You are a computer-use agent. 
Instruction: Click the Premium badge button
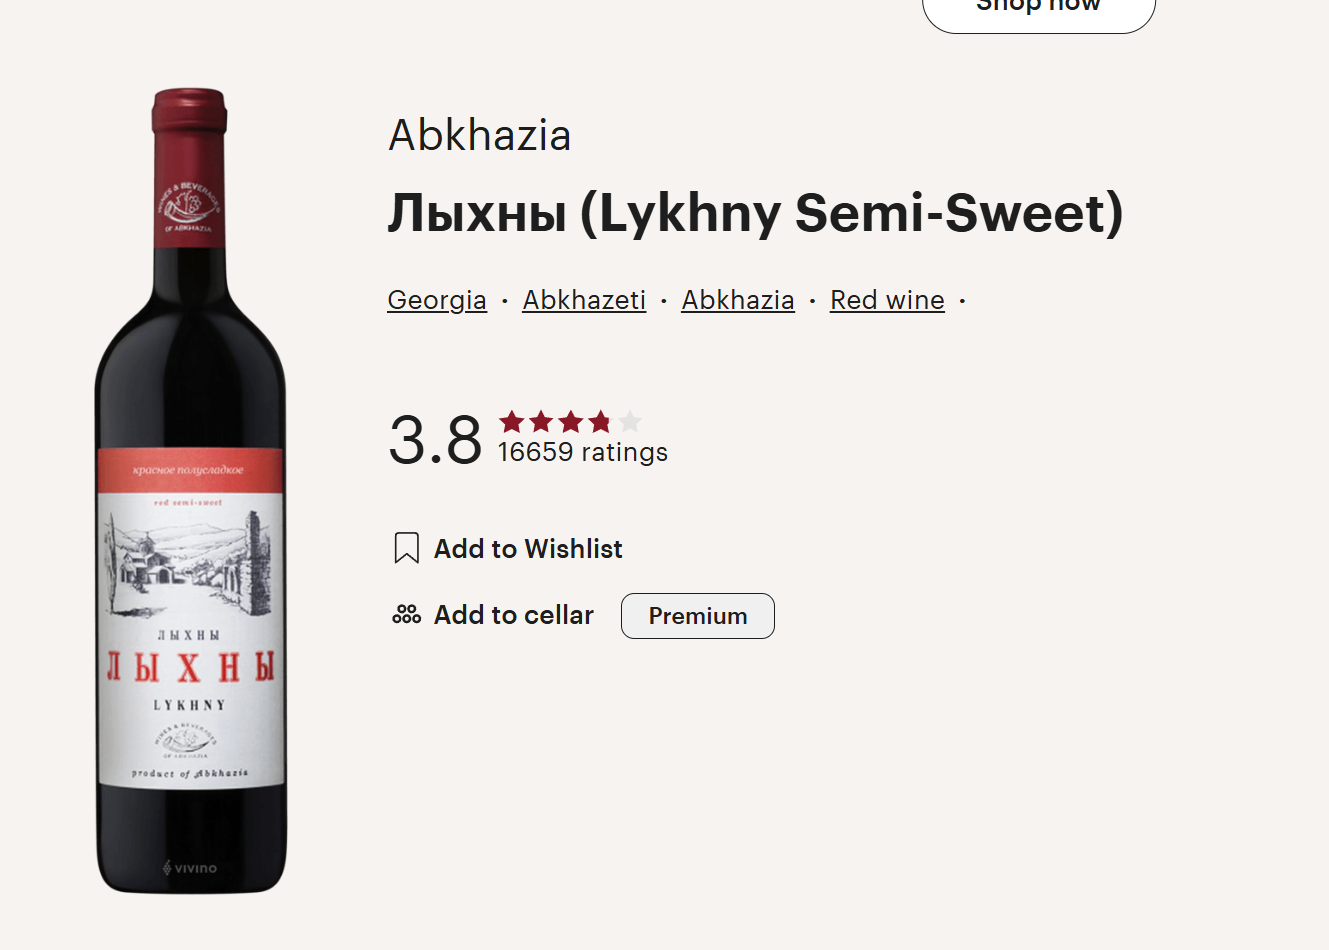coord(698,616)
